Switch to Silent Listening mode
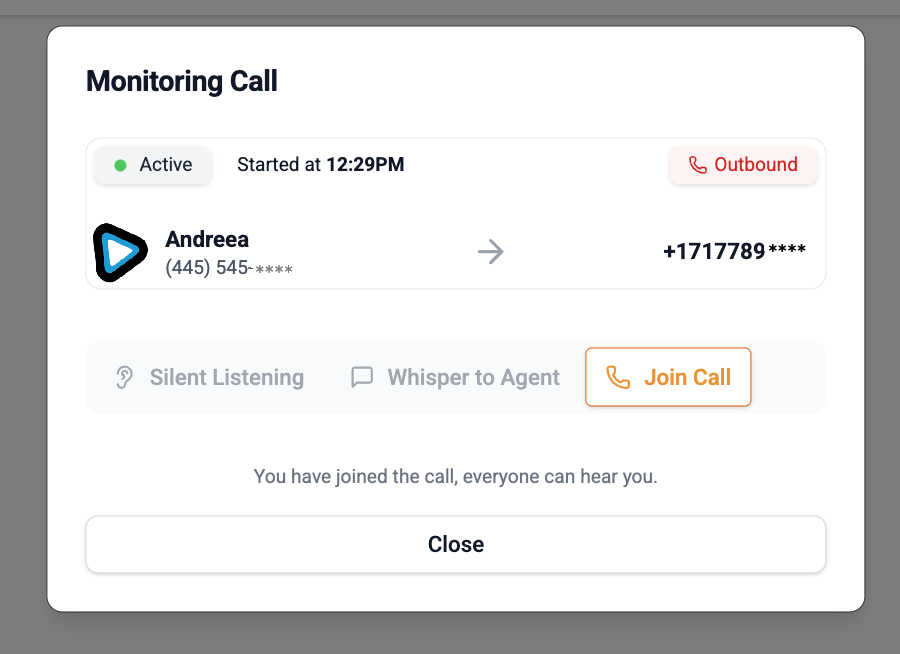Screen dimensions: 900x654 (x=210, y=377)
